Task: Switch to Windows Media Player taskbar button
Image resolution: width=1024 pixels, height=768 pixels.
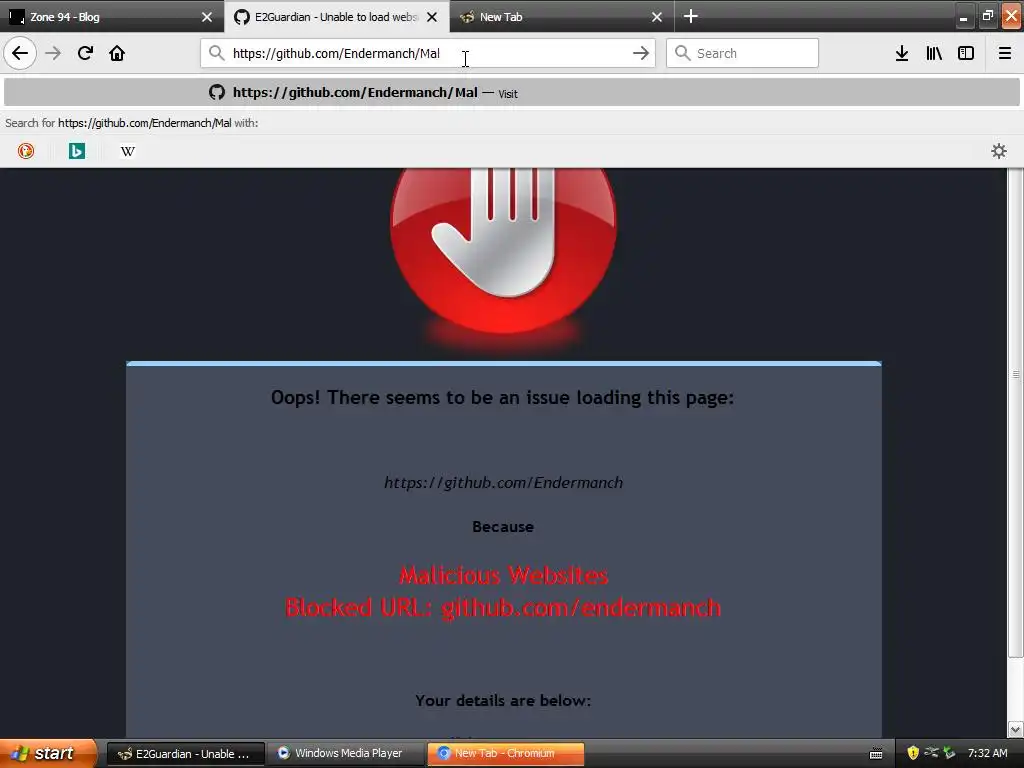Action: [x=345, y=754]
